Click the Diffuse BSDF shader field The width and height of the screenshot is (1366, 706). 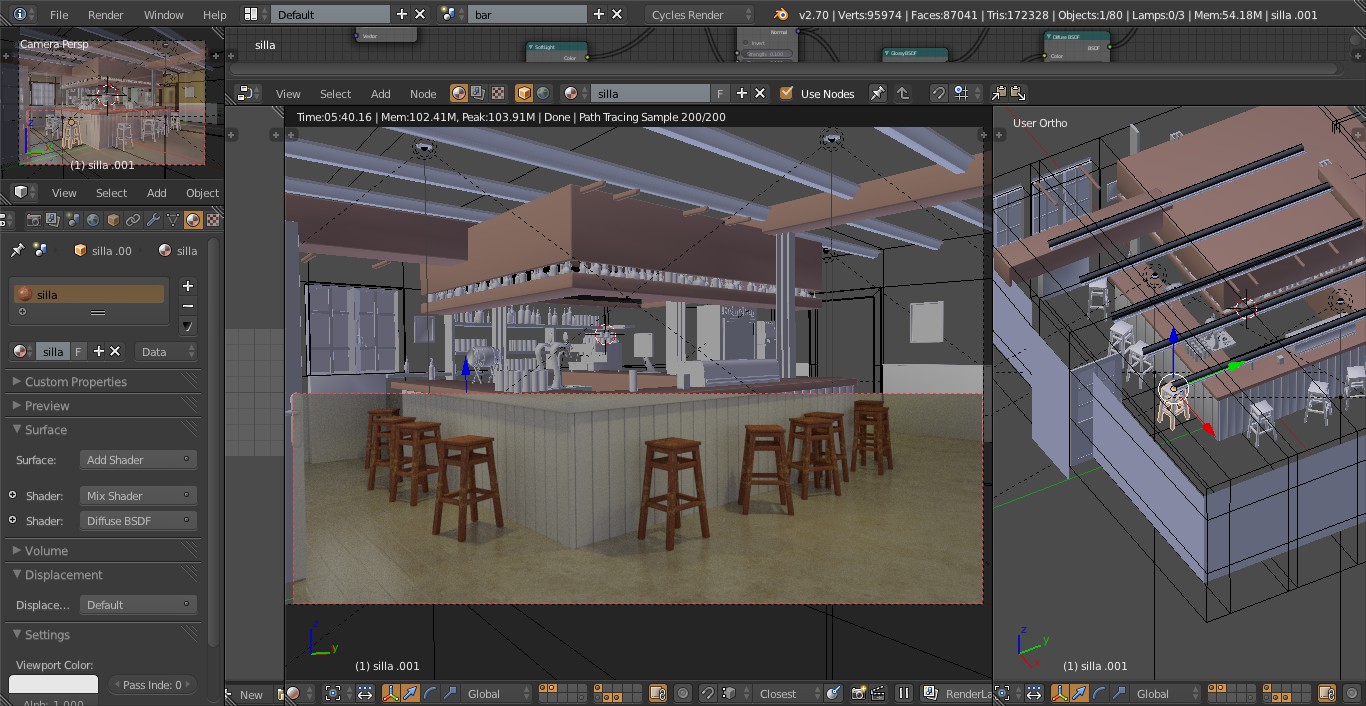[x=137, y=521]
